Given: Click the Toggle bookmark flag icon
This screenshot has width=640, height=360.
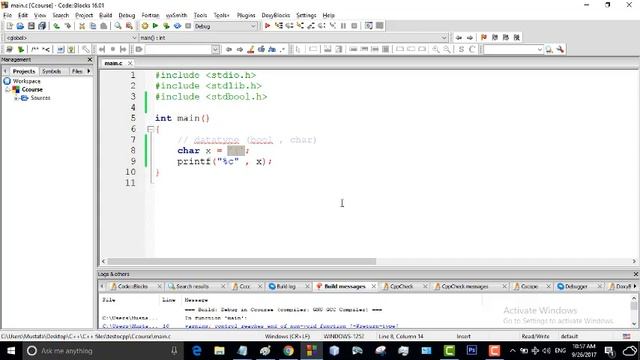Looking at the screenshot, I should [x=484, y=37].
